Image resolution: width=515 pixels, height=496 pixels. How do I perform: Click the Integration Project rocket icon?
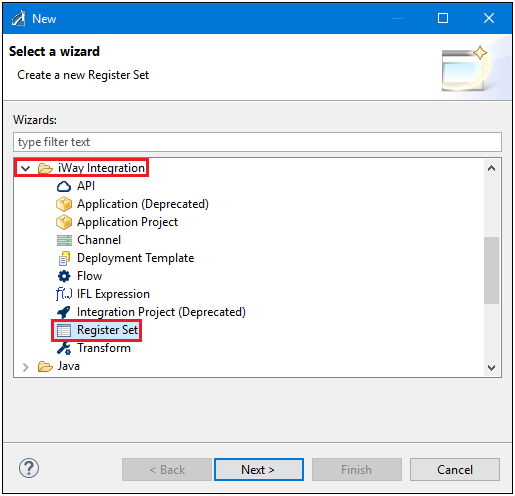coord(64,312)
